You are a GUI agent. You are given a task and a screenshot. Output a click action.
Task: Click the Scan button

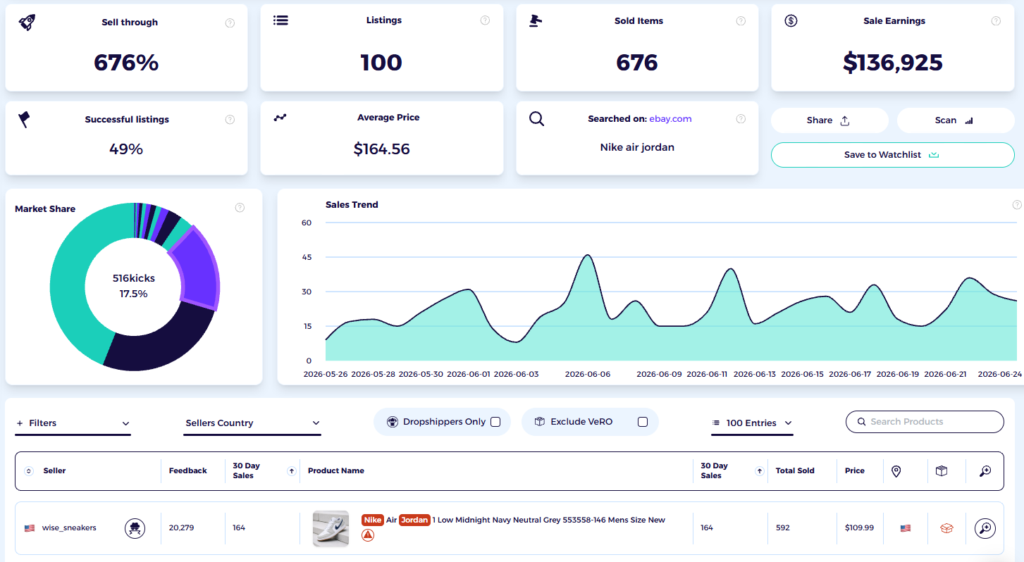tap(955, 120)
